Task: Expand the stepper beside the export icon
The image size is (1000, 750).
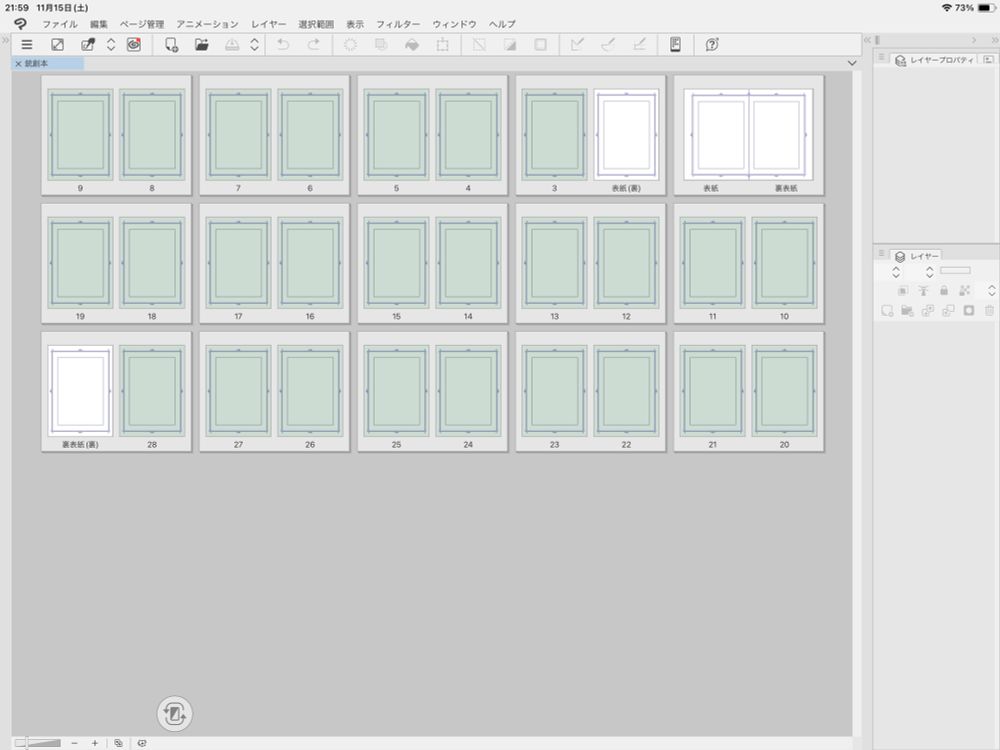Action: click(254, 45)
